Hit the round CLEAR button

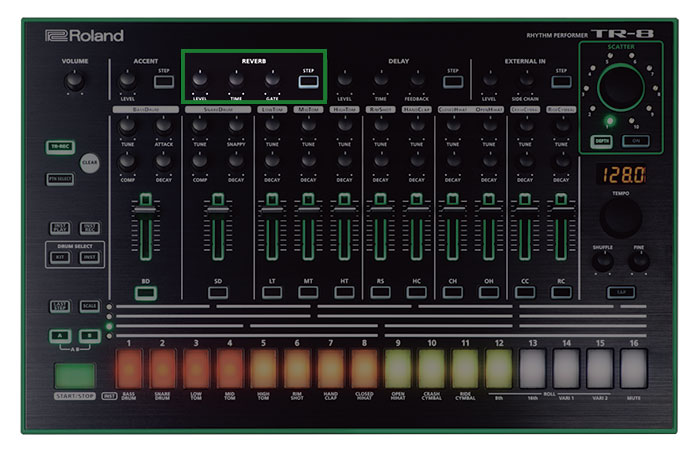click(90, 163)
